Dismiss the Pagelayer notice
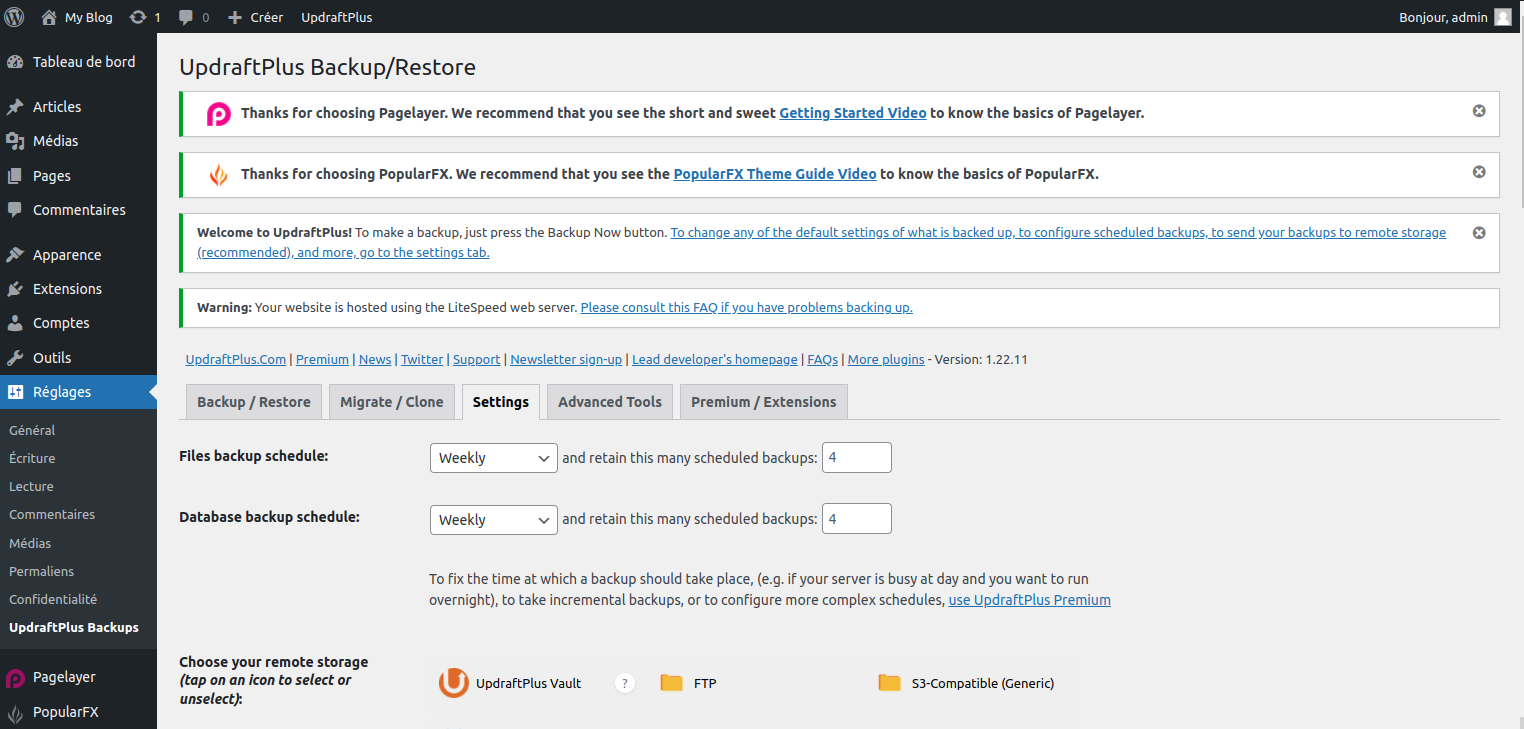 click(1479, 111)
